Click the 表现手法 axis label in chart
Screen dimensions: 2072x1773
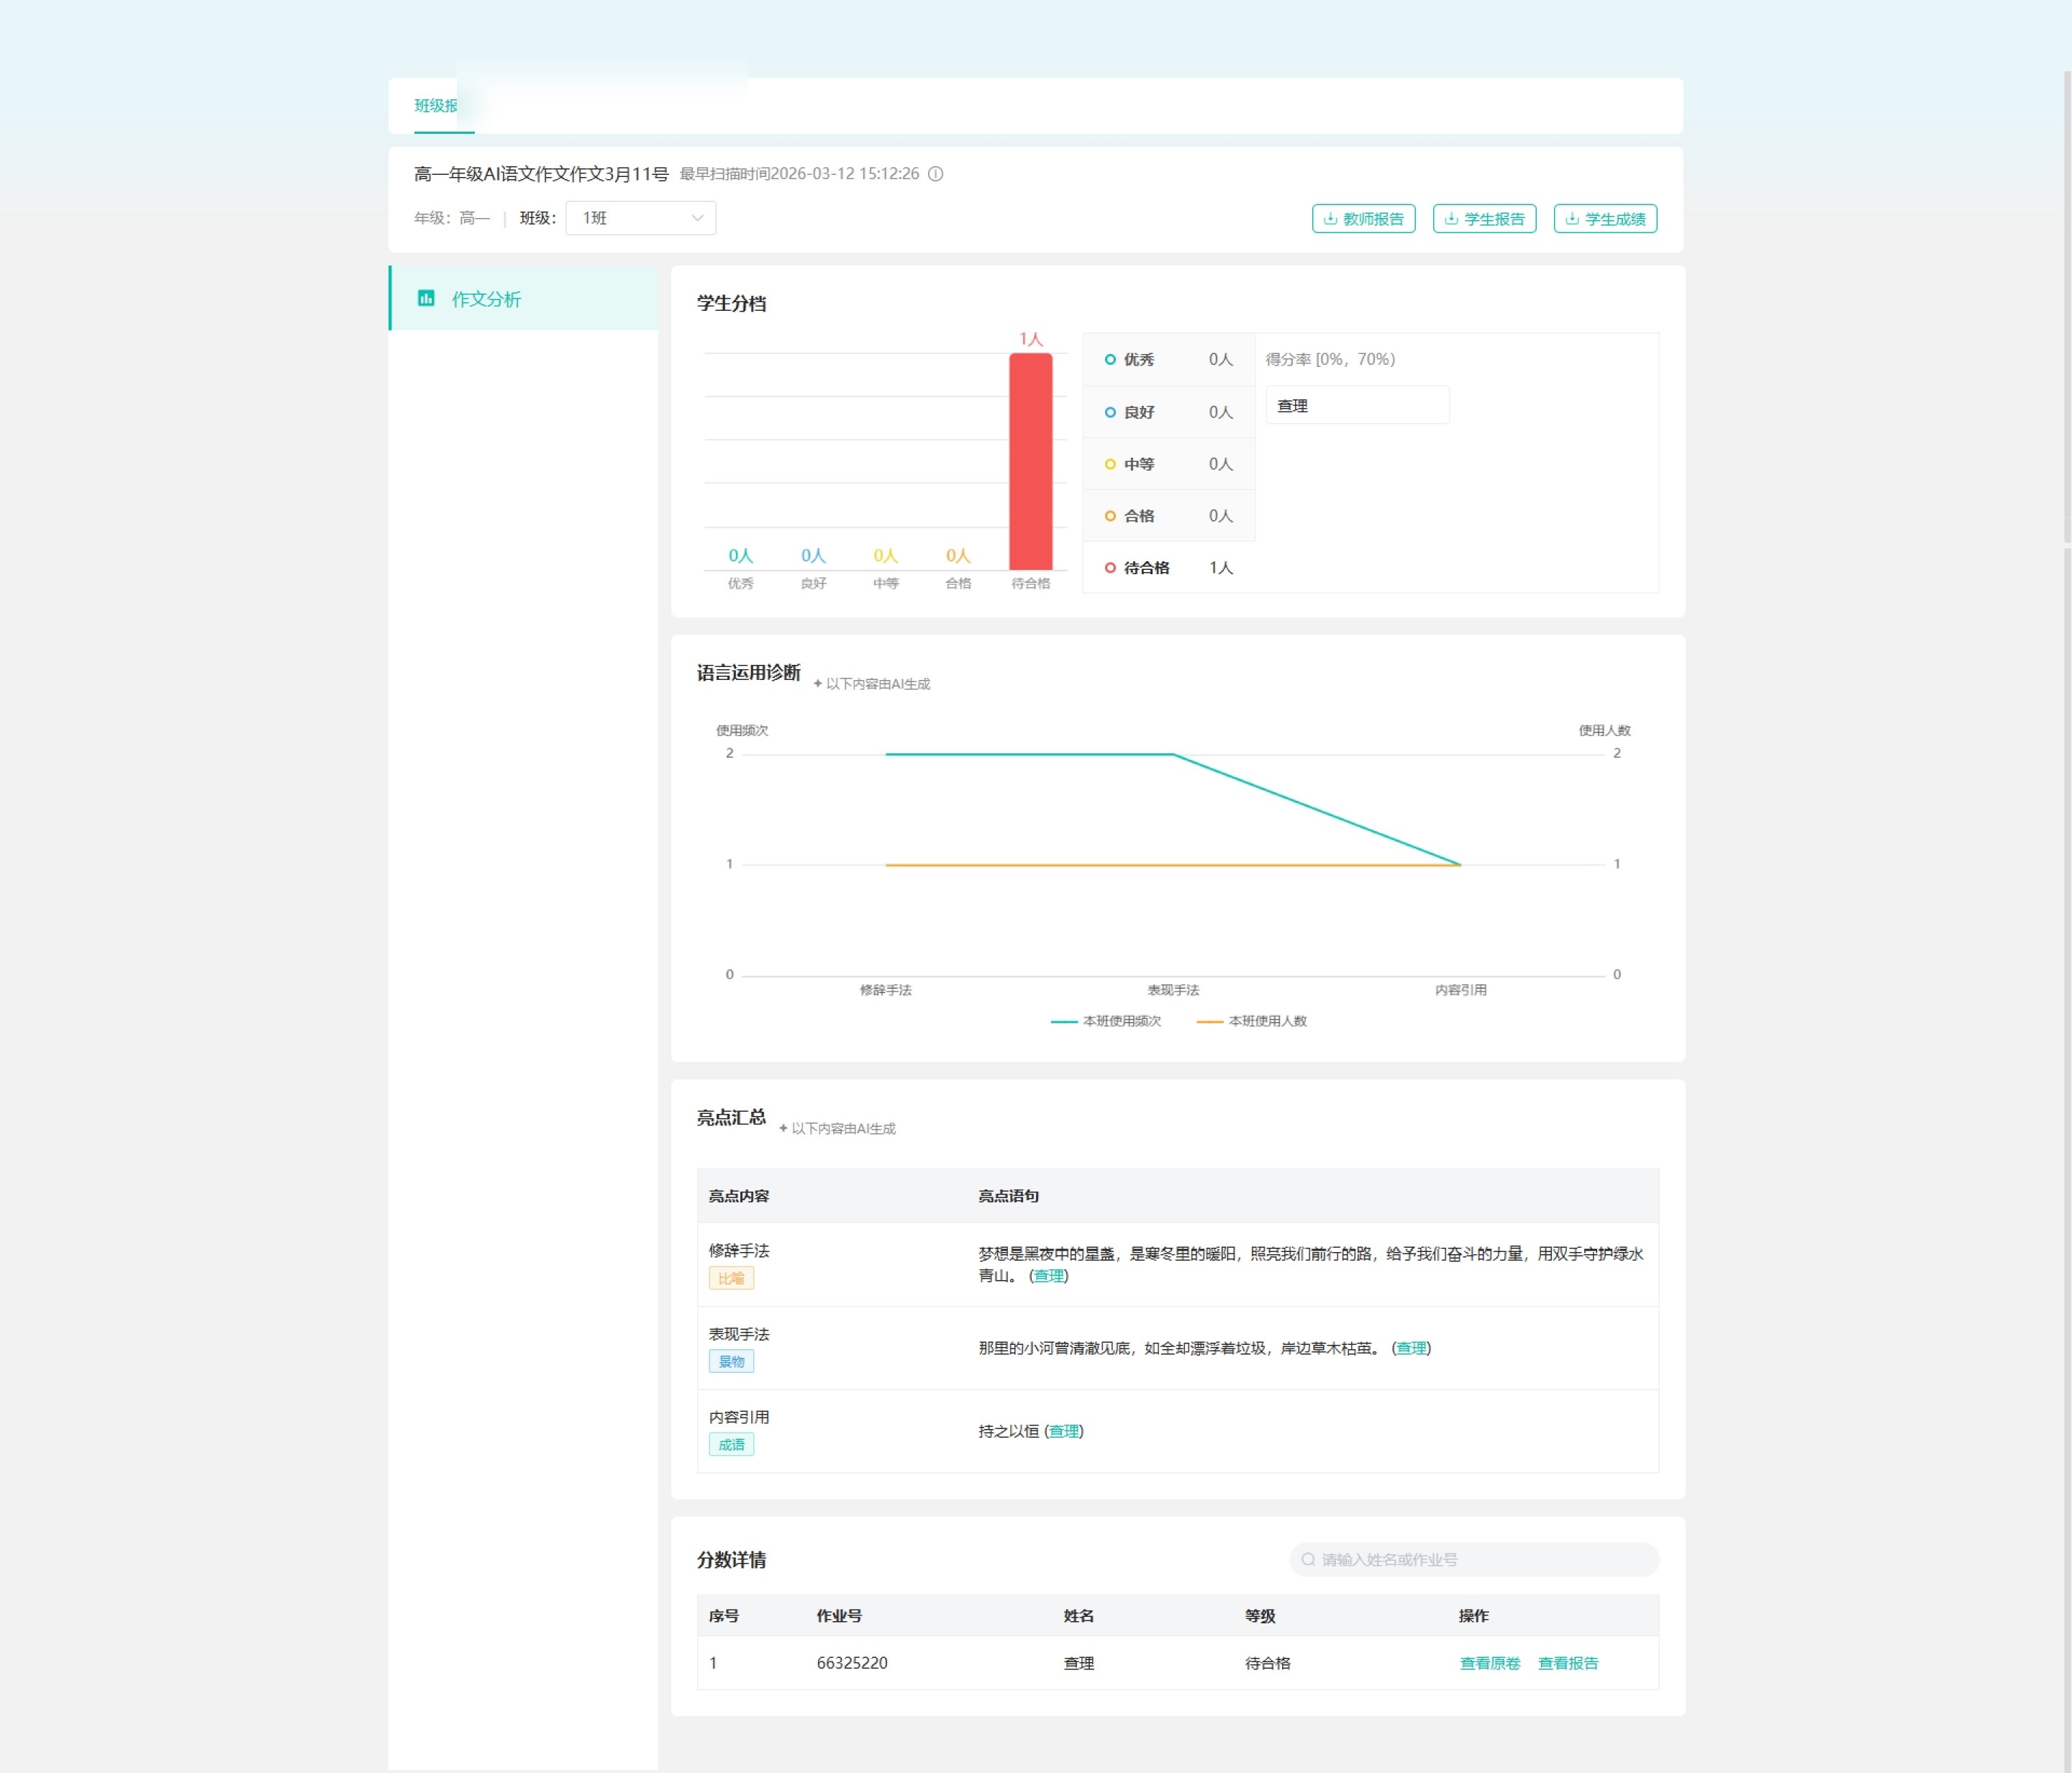pos(1173,990)
